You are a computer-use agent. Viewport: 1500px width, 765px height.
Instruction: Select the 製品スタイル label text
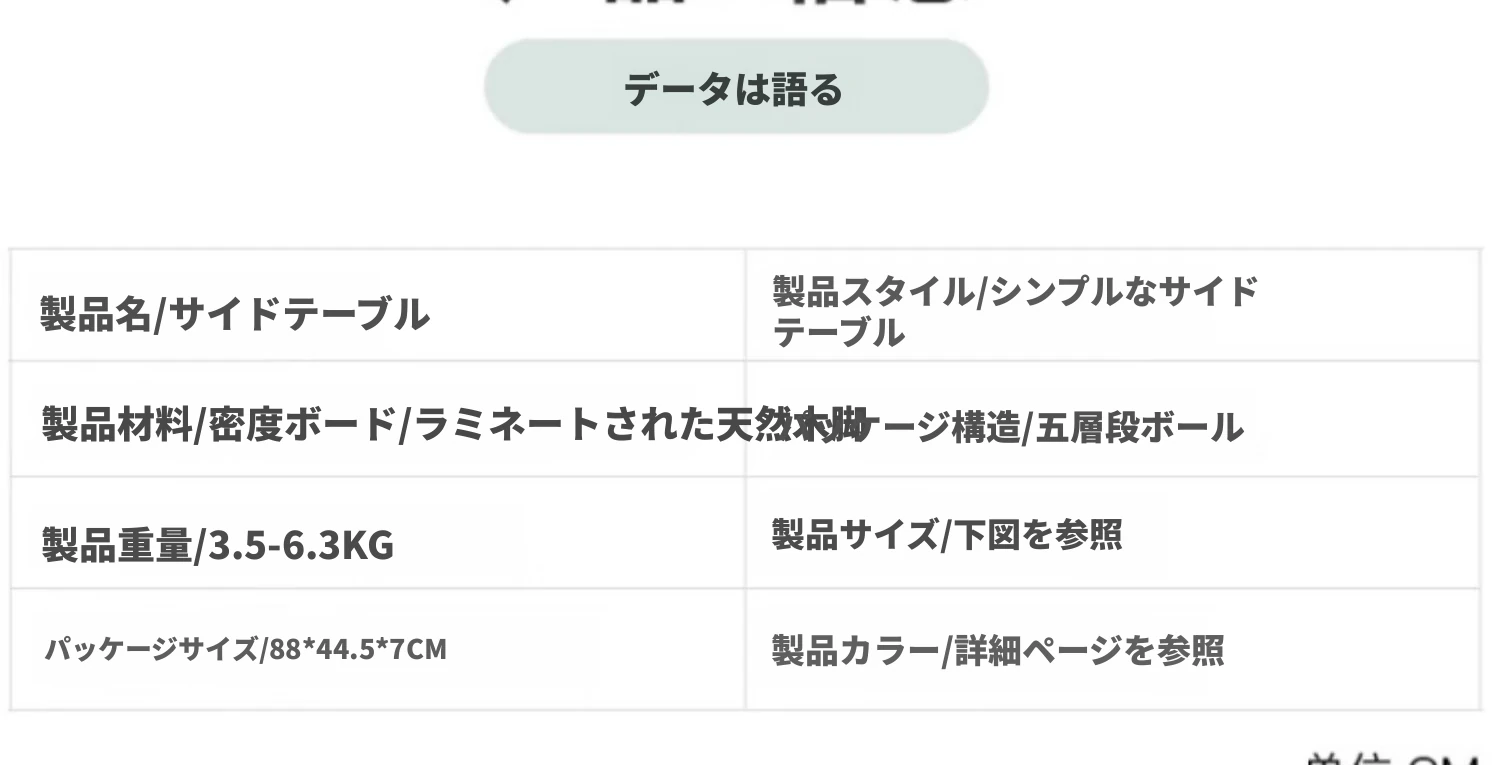tap(872, 292)
